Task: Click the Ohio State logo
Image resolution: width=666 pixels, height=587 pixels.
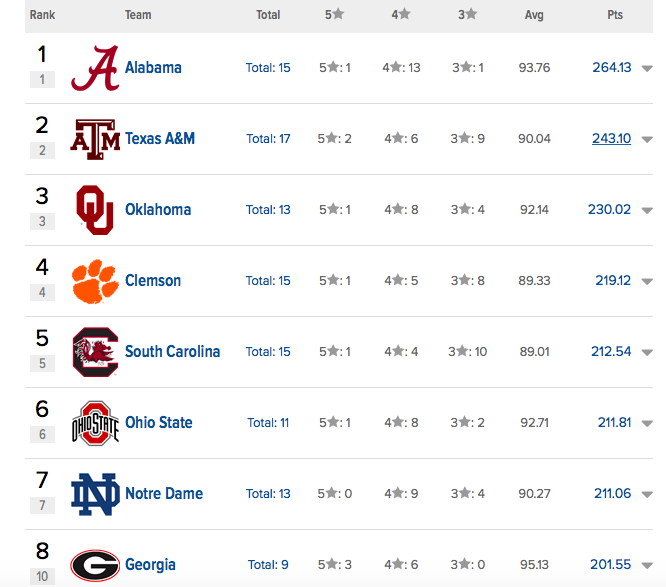Action: coord(95,423)
